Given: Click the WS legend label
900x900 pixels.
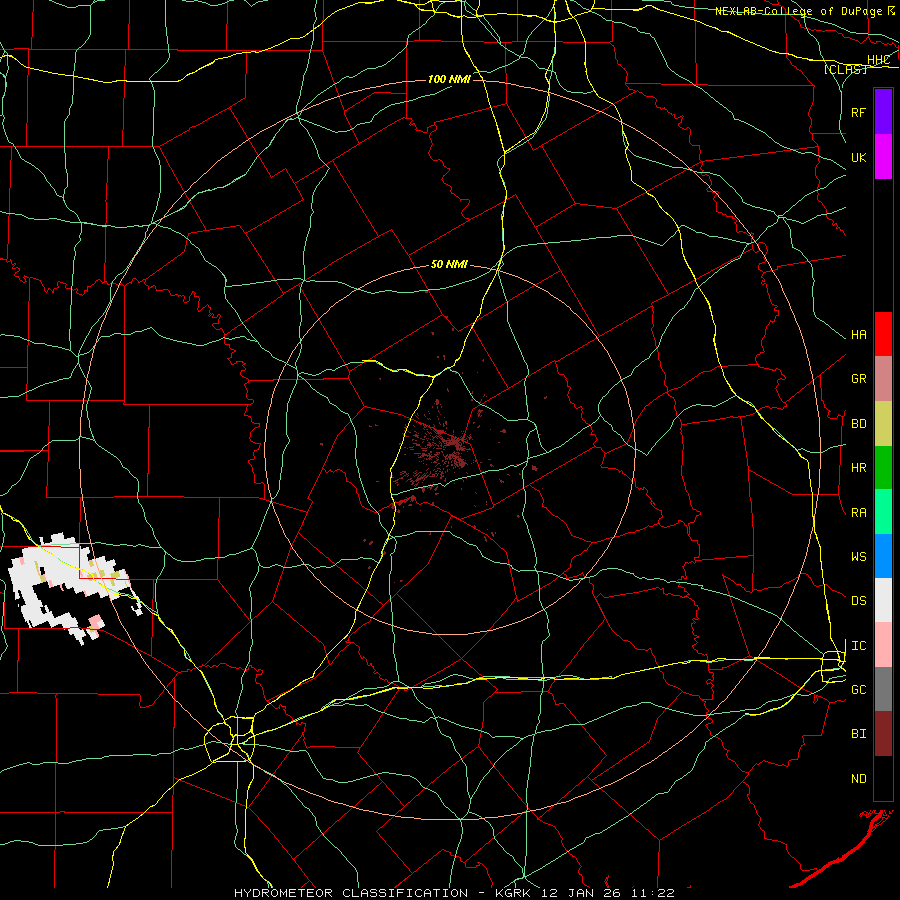Looking at the screenshot, I should click(x=858, y=556).
